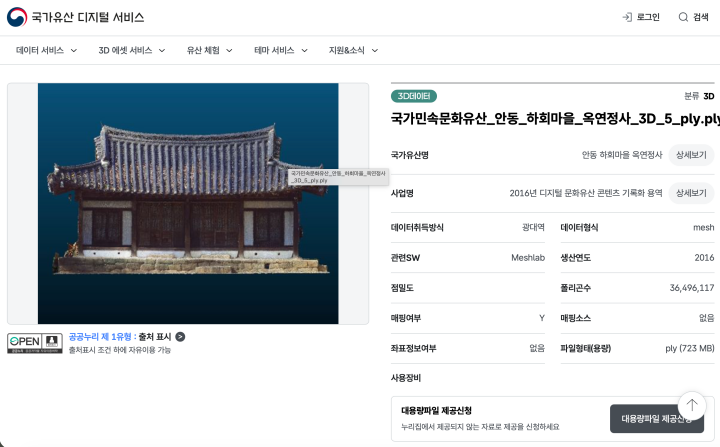
Task: Open the 데이터 서비스 menu
Action: point(40,50)
